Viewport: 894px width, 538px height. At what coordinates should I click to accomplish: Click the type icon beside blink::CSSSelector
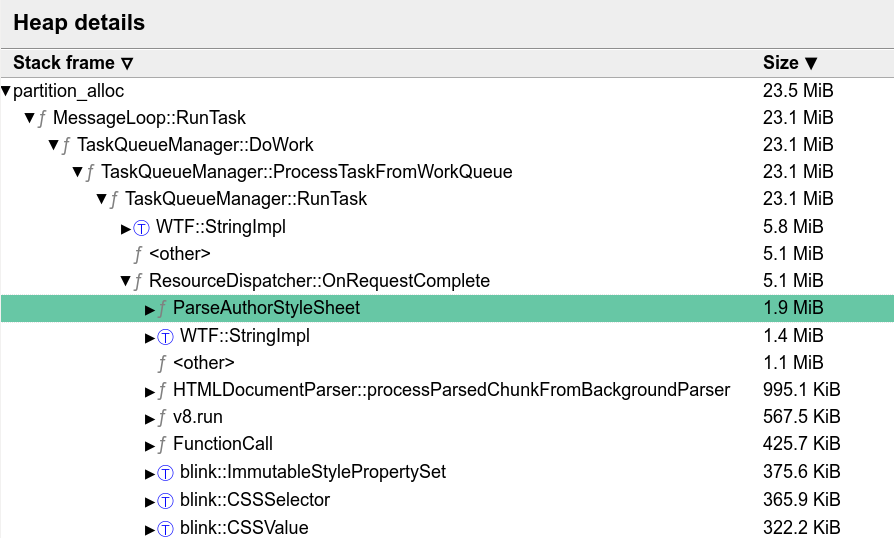click(165, 501)
